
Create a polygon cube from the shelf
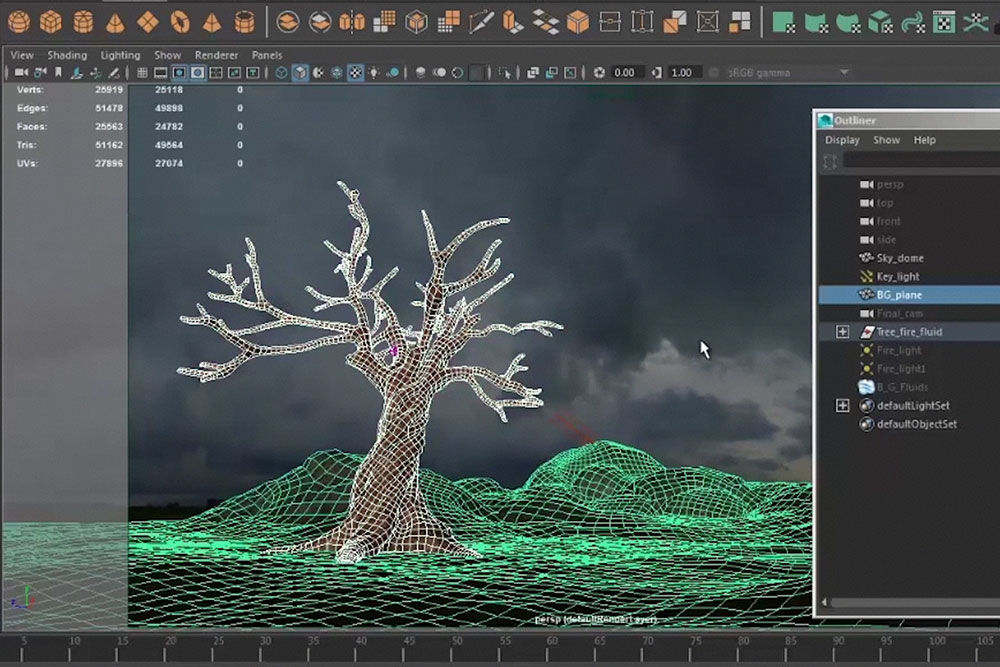(51, 22)
